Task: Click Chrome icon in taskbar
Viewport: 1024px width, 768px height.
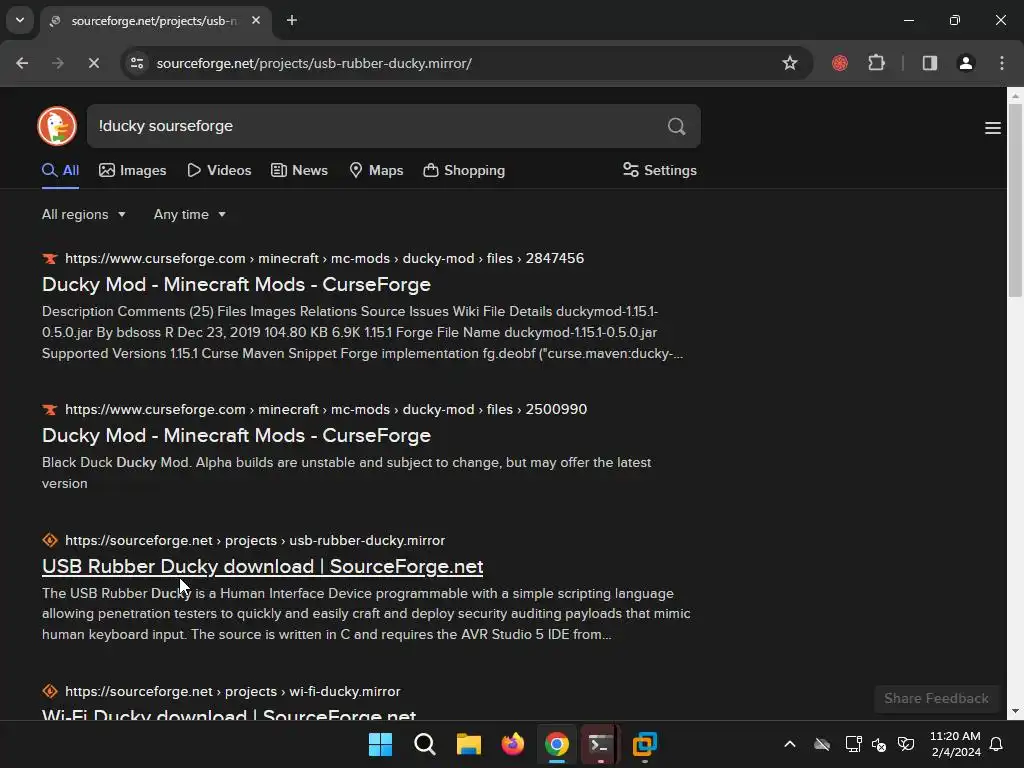Action: 556,744
